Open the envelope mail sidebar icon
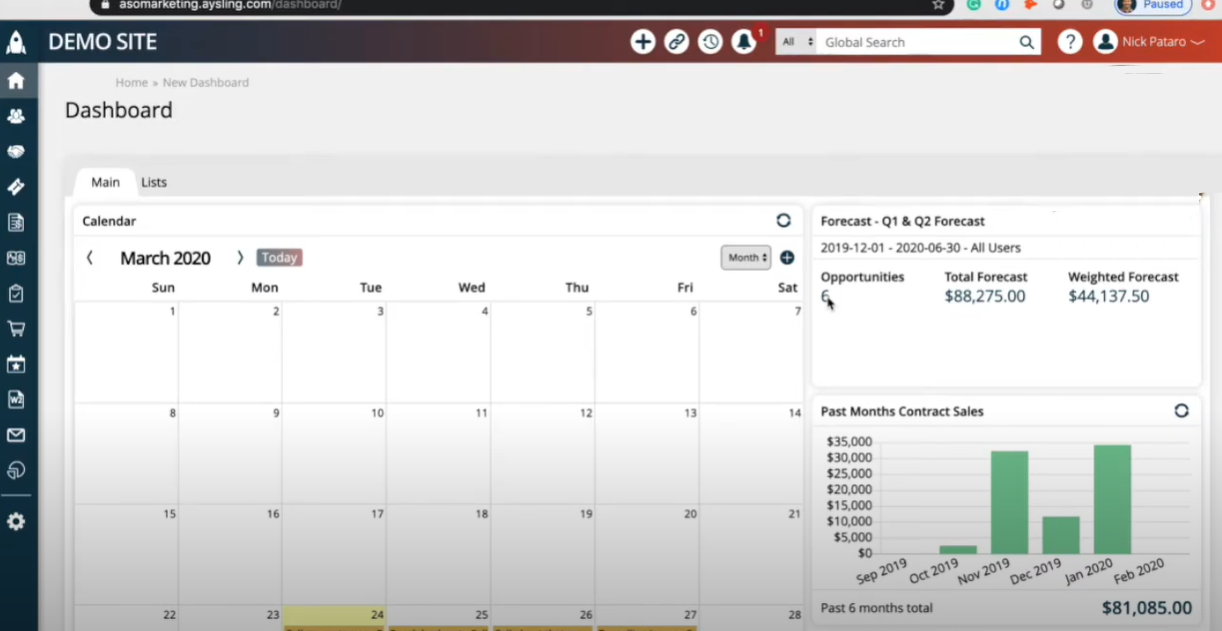This screenshot has width=1222, height=631. point(16,435)
